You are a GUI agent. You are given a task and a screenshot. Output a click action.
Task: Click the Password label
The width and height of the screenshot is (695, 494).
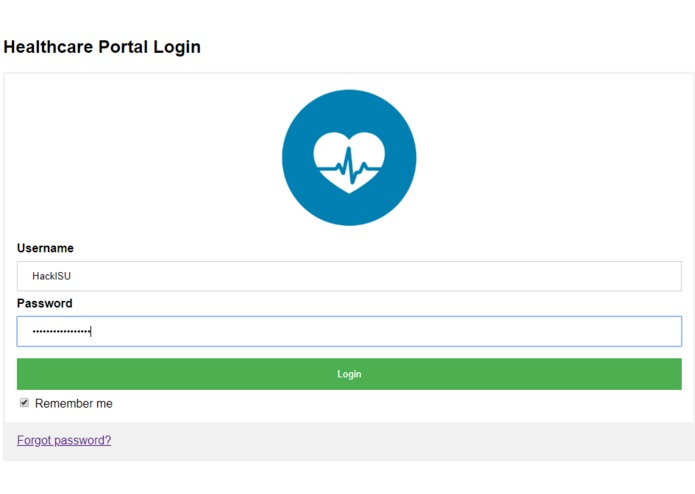point(45,303)
